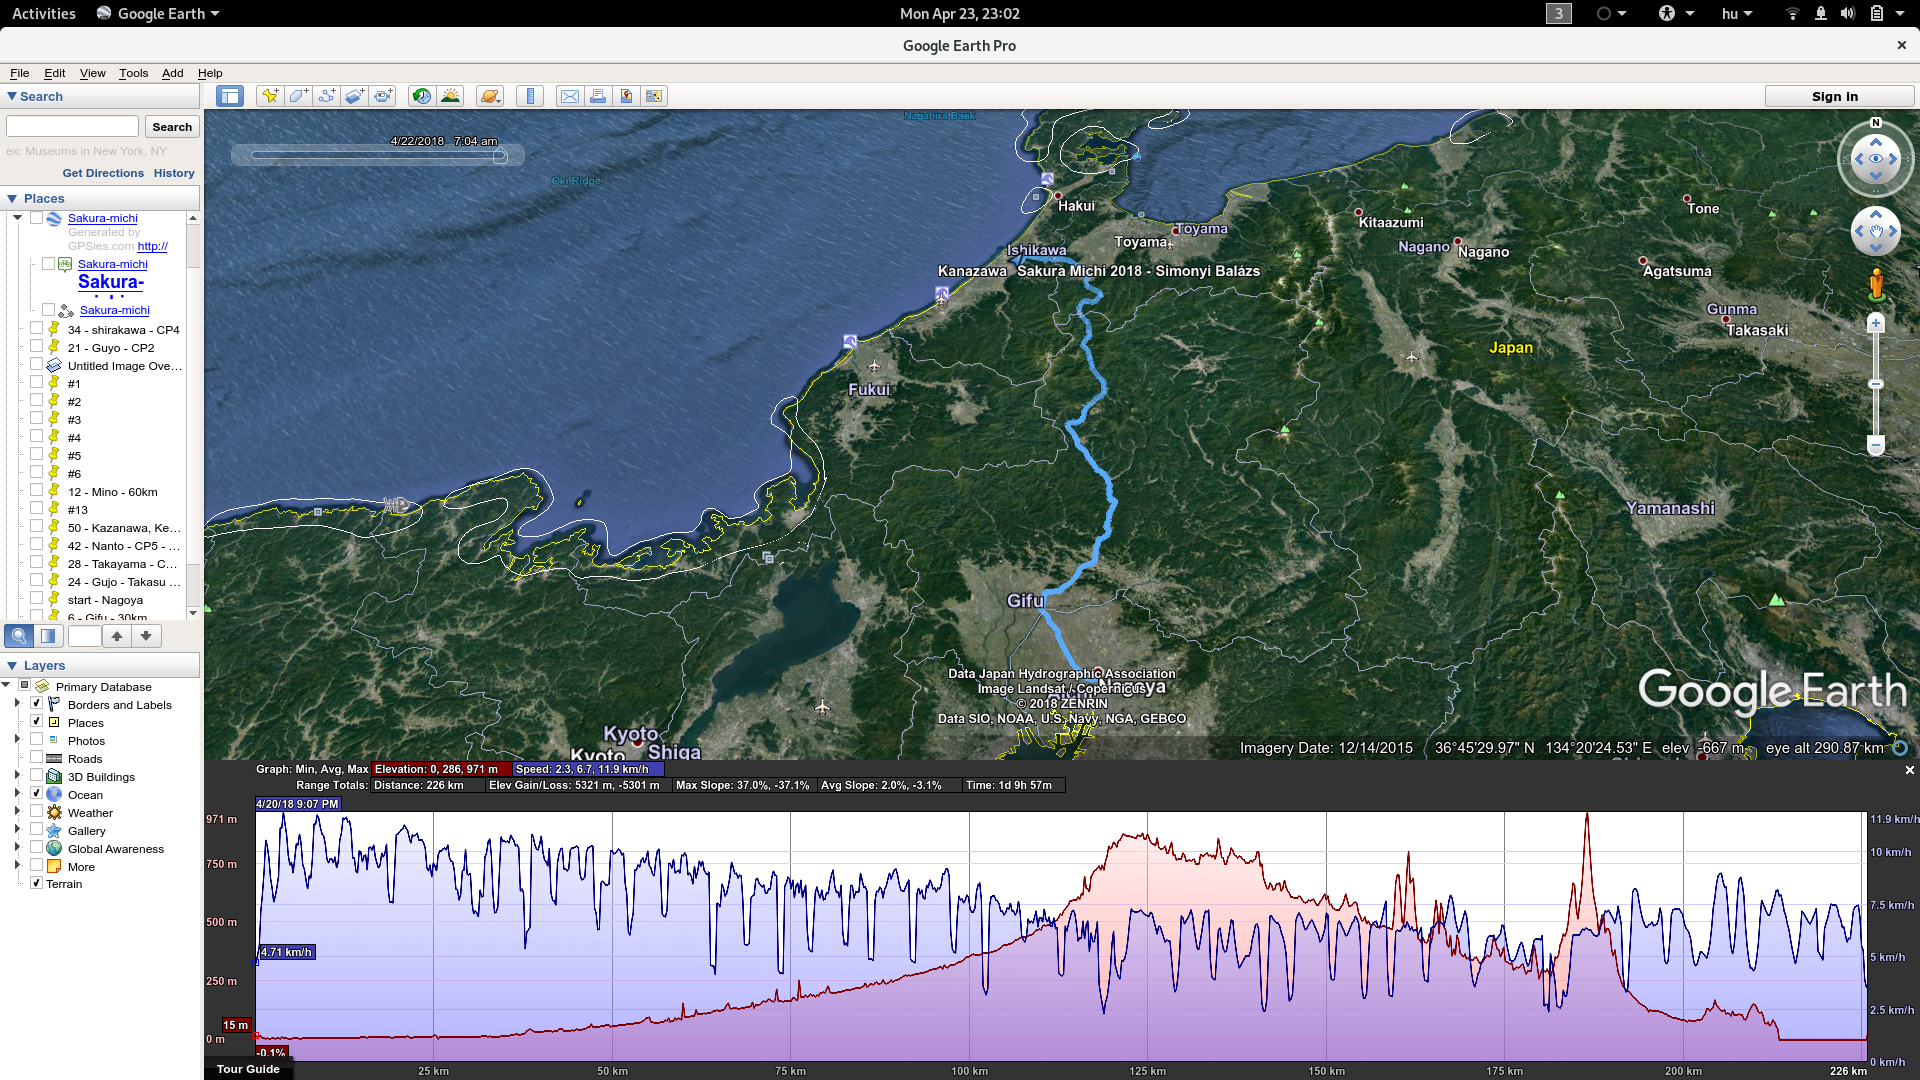Record a tour with camera icon

tap(383, 96)
